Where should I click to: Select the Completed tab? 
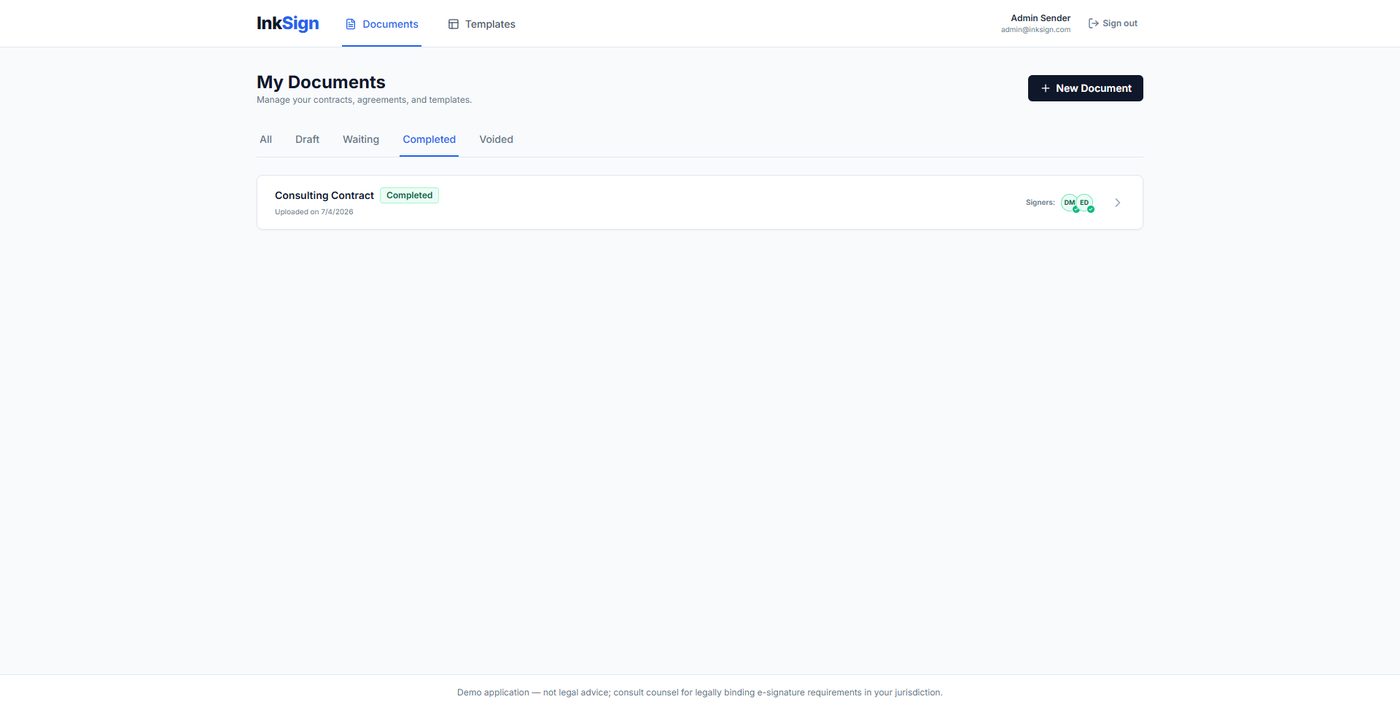click(429, 140)
